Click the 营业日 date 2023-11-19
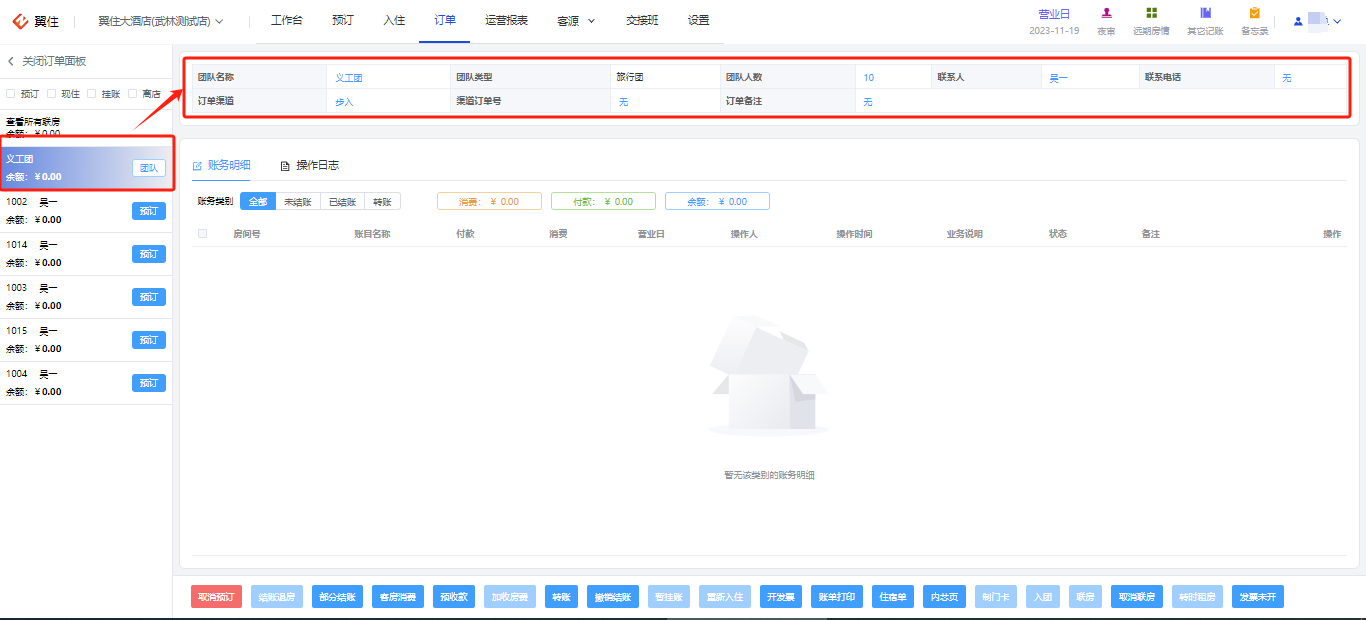Screen dimensions: 1366x620 pyautogui.click(x=1054, y=31)
